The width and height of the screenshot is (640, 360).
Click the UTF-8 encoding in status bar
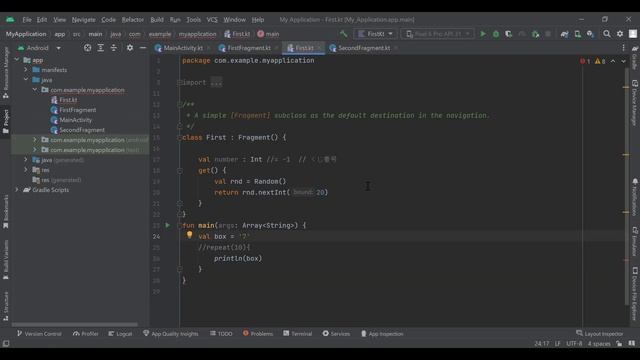(x=574, y=344)
